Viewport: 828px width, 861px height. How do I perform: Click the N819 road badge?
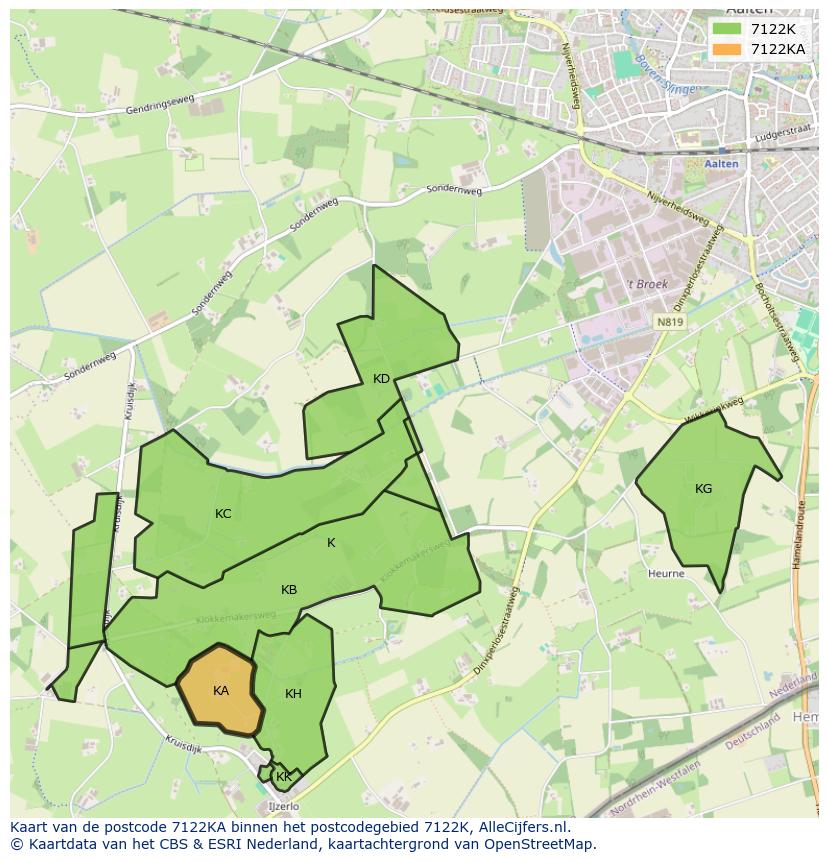(x=668, y=322)
